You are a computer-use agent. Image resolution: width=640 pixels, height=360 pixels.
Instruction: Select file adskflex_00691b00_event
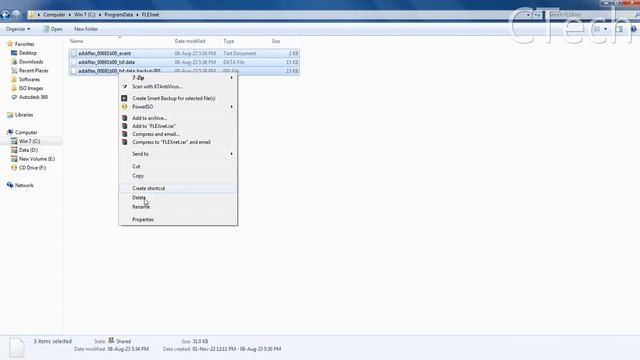[x=104, y=53]
